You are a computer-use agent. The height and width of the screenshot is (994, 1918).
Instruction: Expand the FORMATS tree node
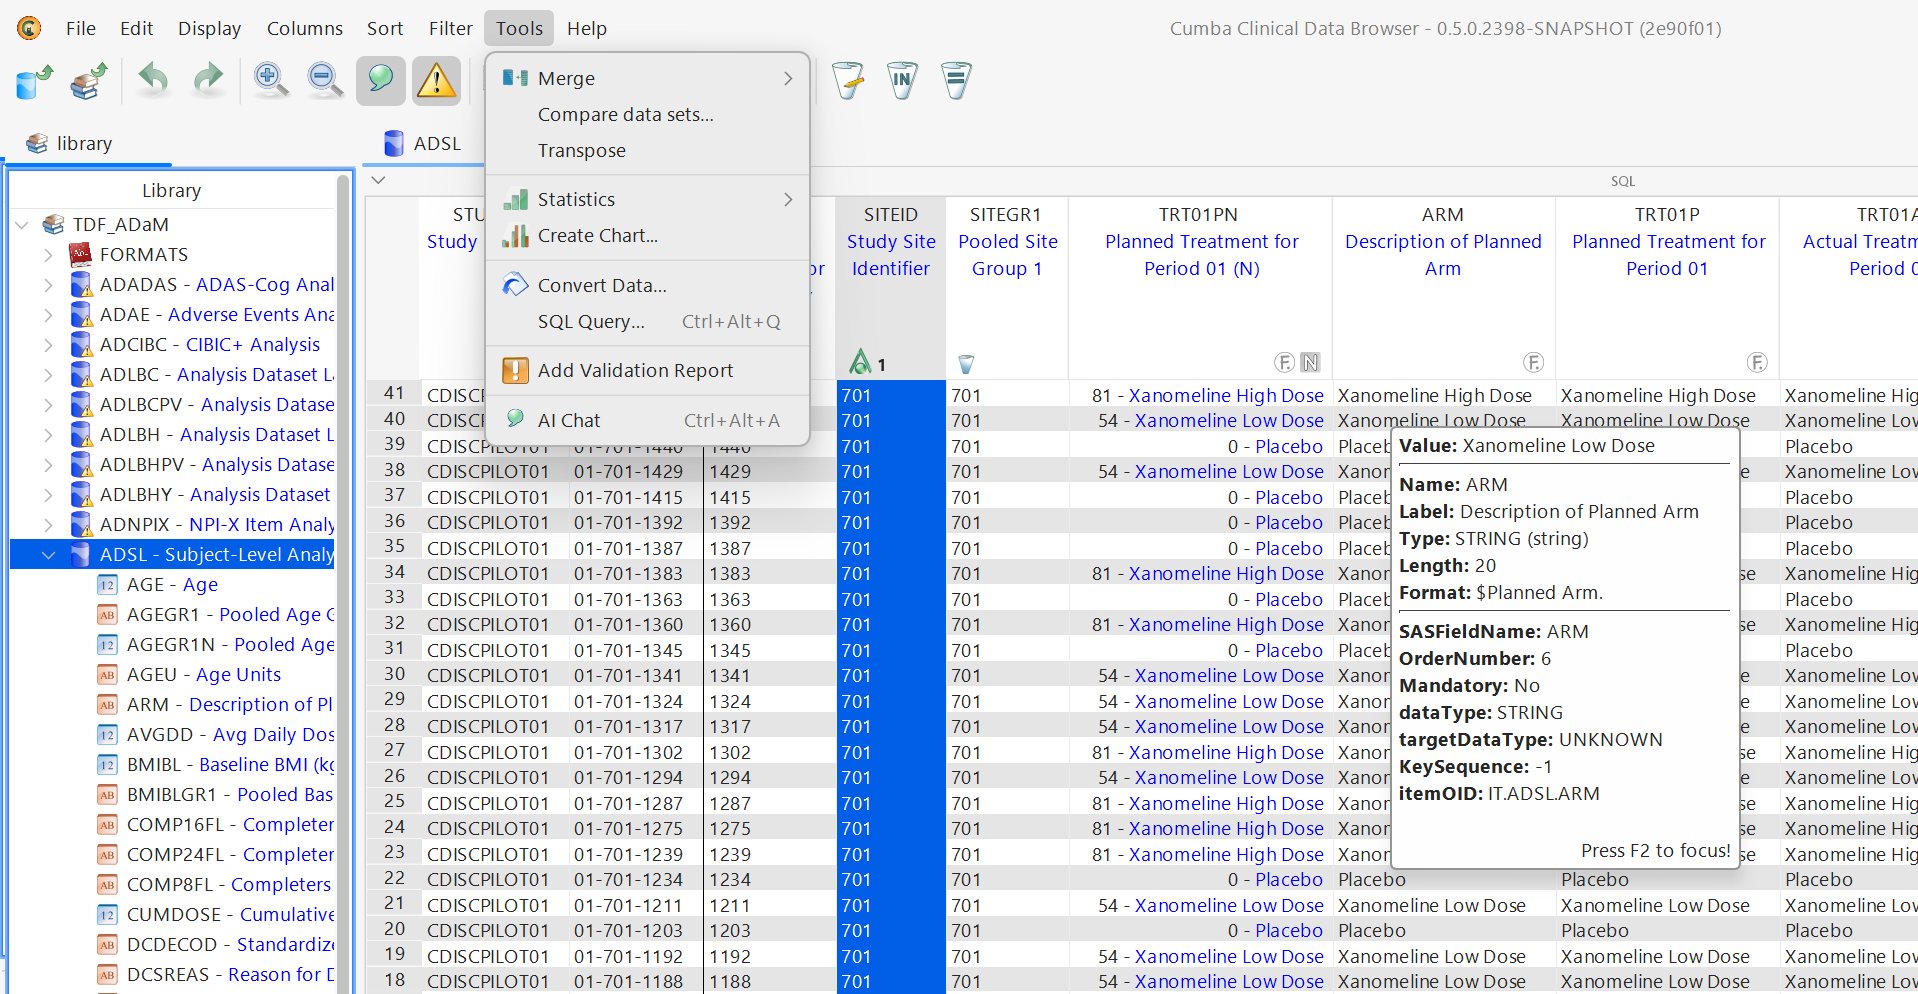48,255
